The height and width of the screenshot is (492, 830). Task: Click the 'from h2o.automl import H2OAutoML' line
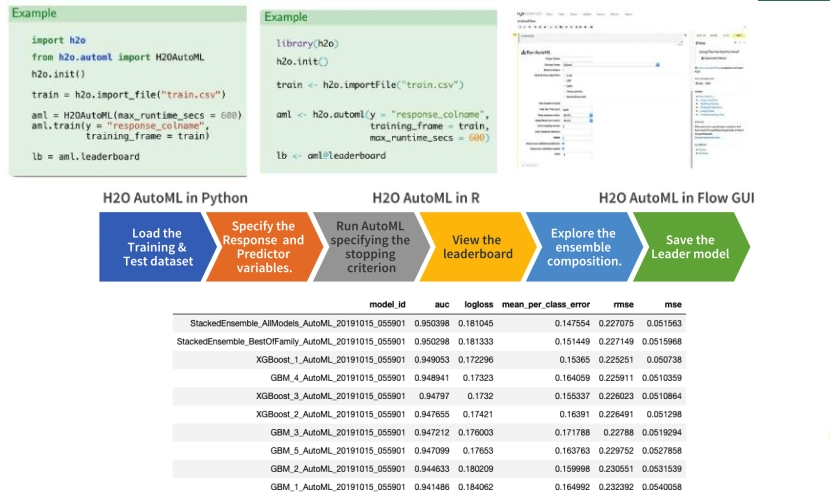pyautogui.click(x=118, y=57)
